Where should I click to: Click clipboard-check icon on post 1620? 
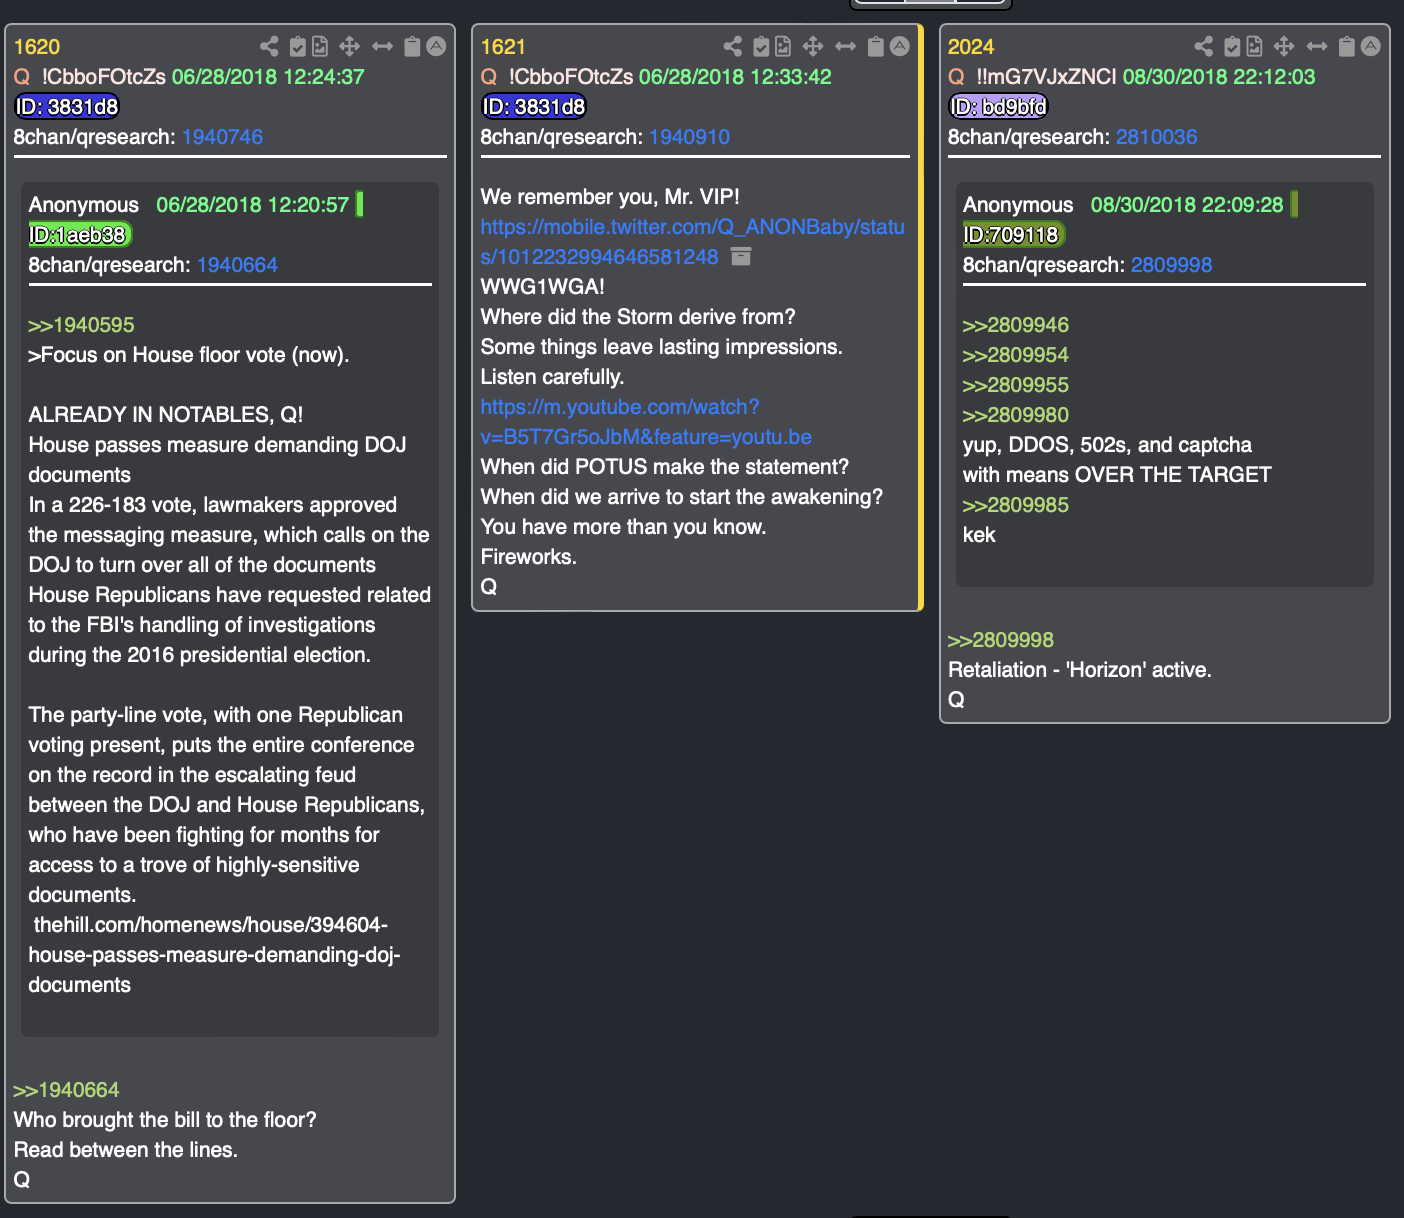[x=297, y=46]
